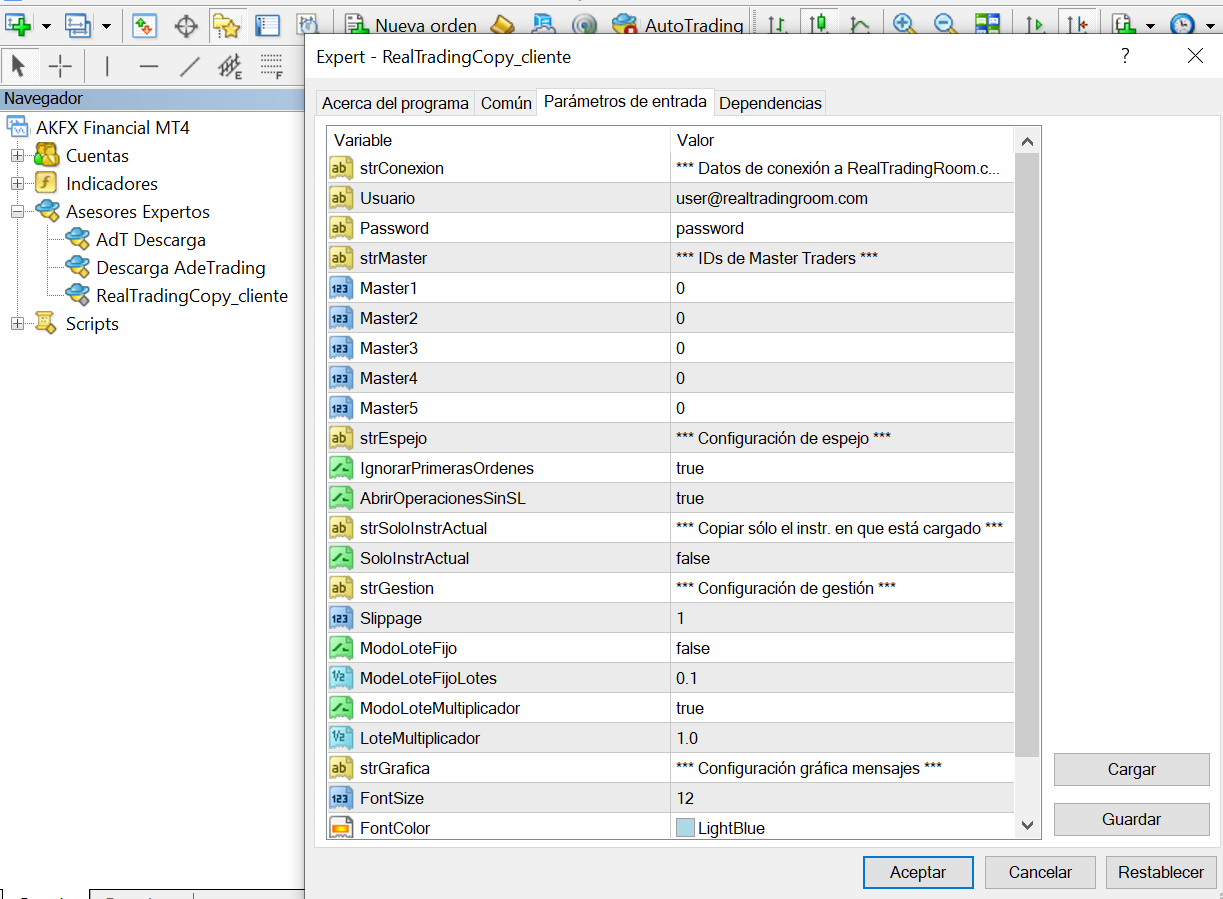Viewport: 1223px width, 899px height.
Task: Open the dropdown arrow next to new chart
Action: point(46,26)
